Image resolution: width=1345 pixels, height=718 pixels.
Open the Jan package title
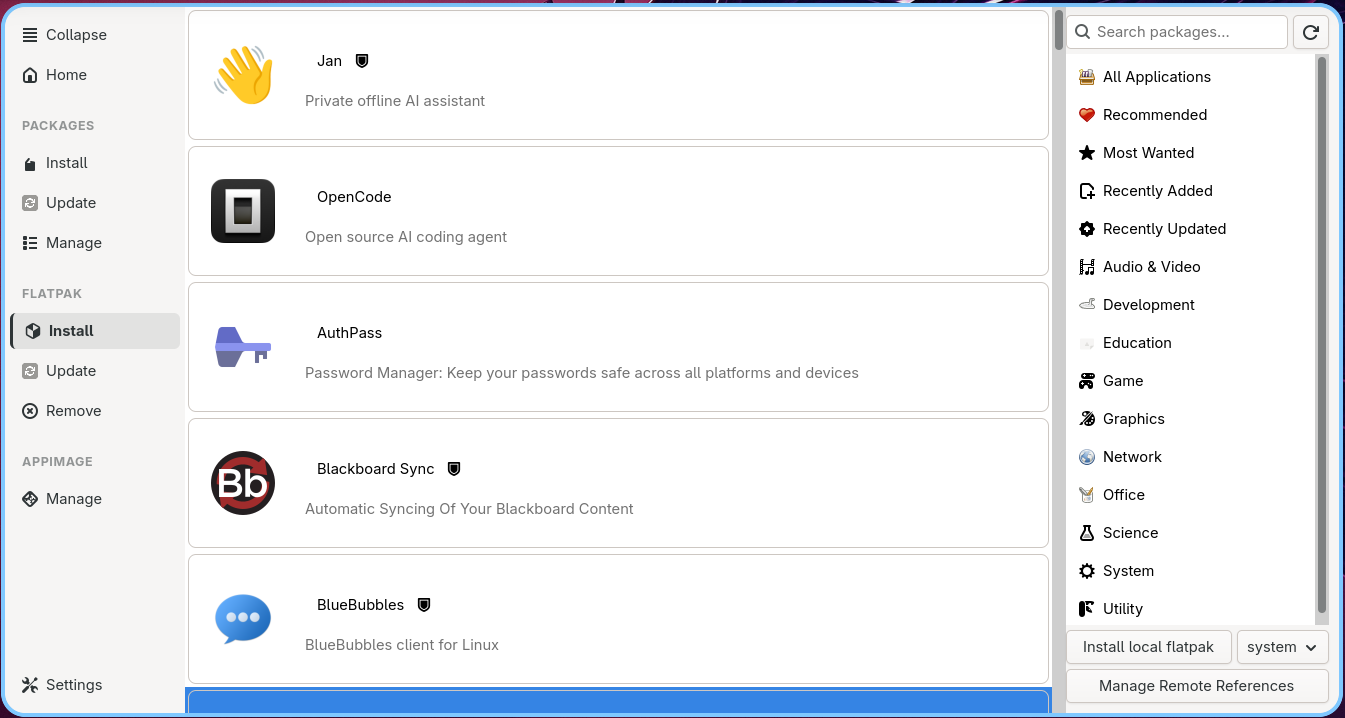[x=329, y=61]
